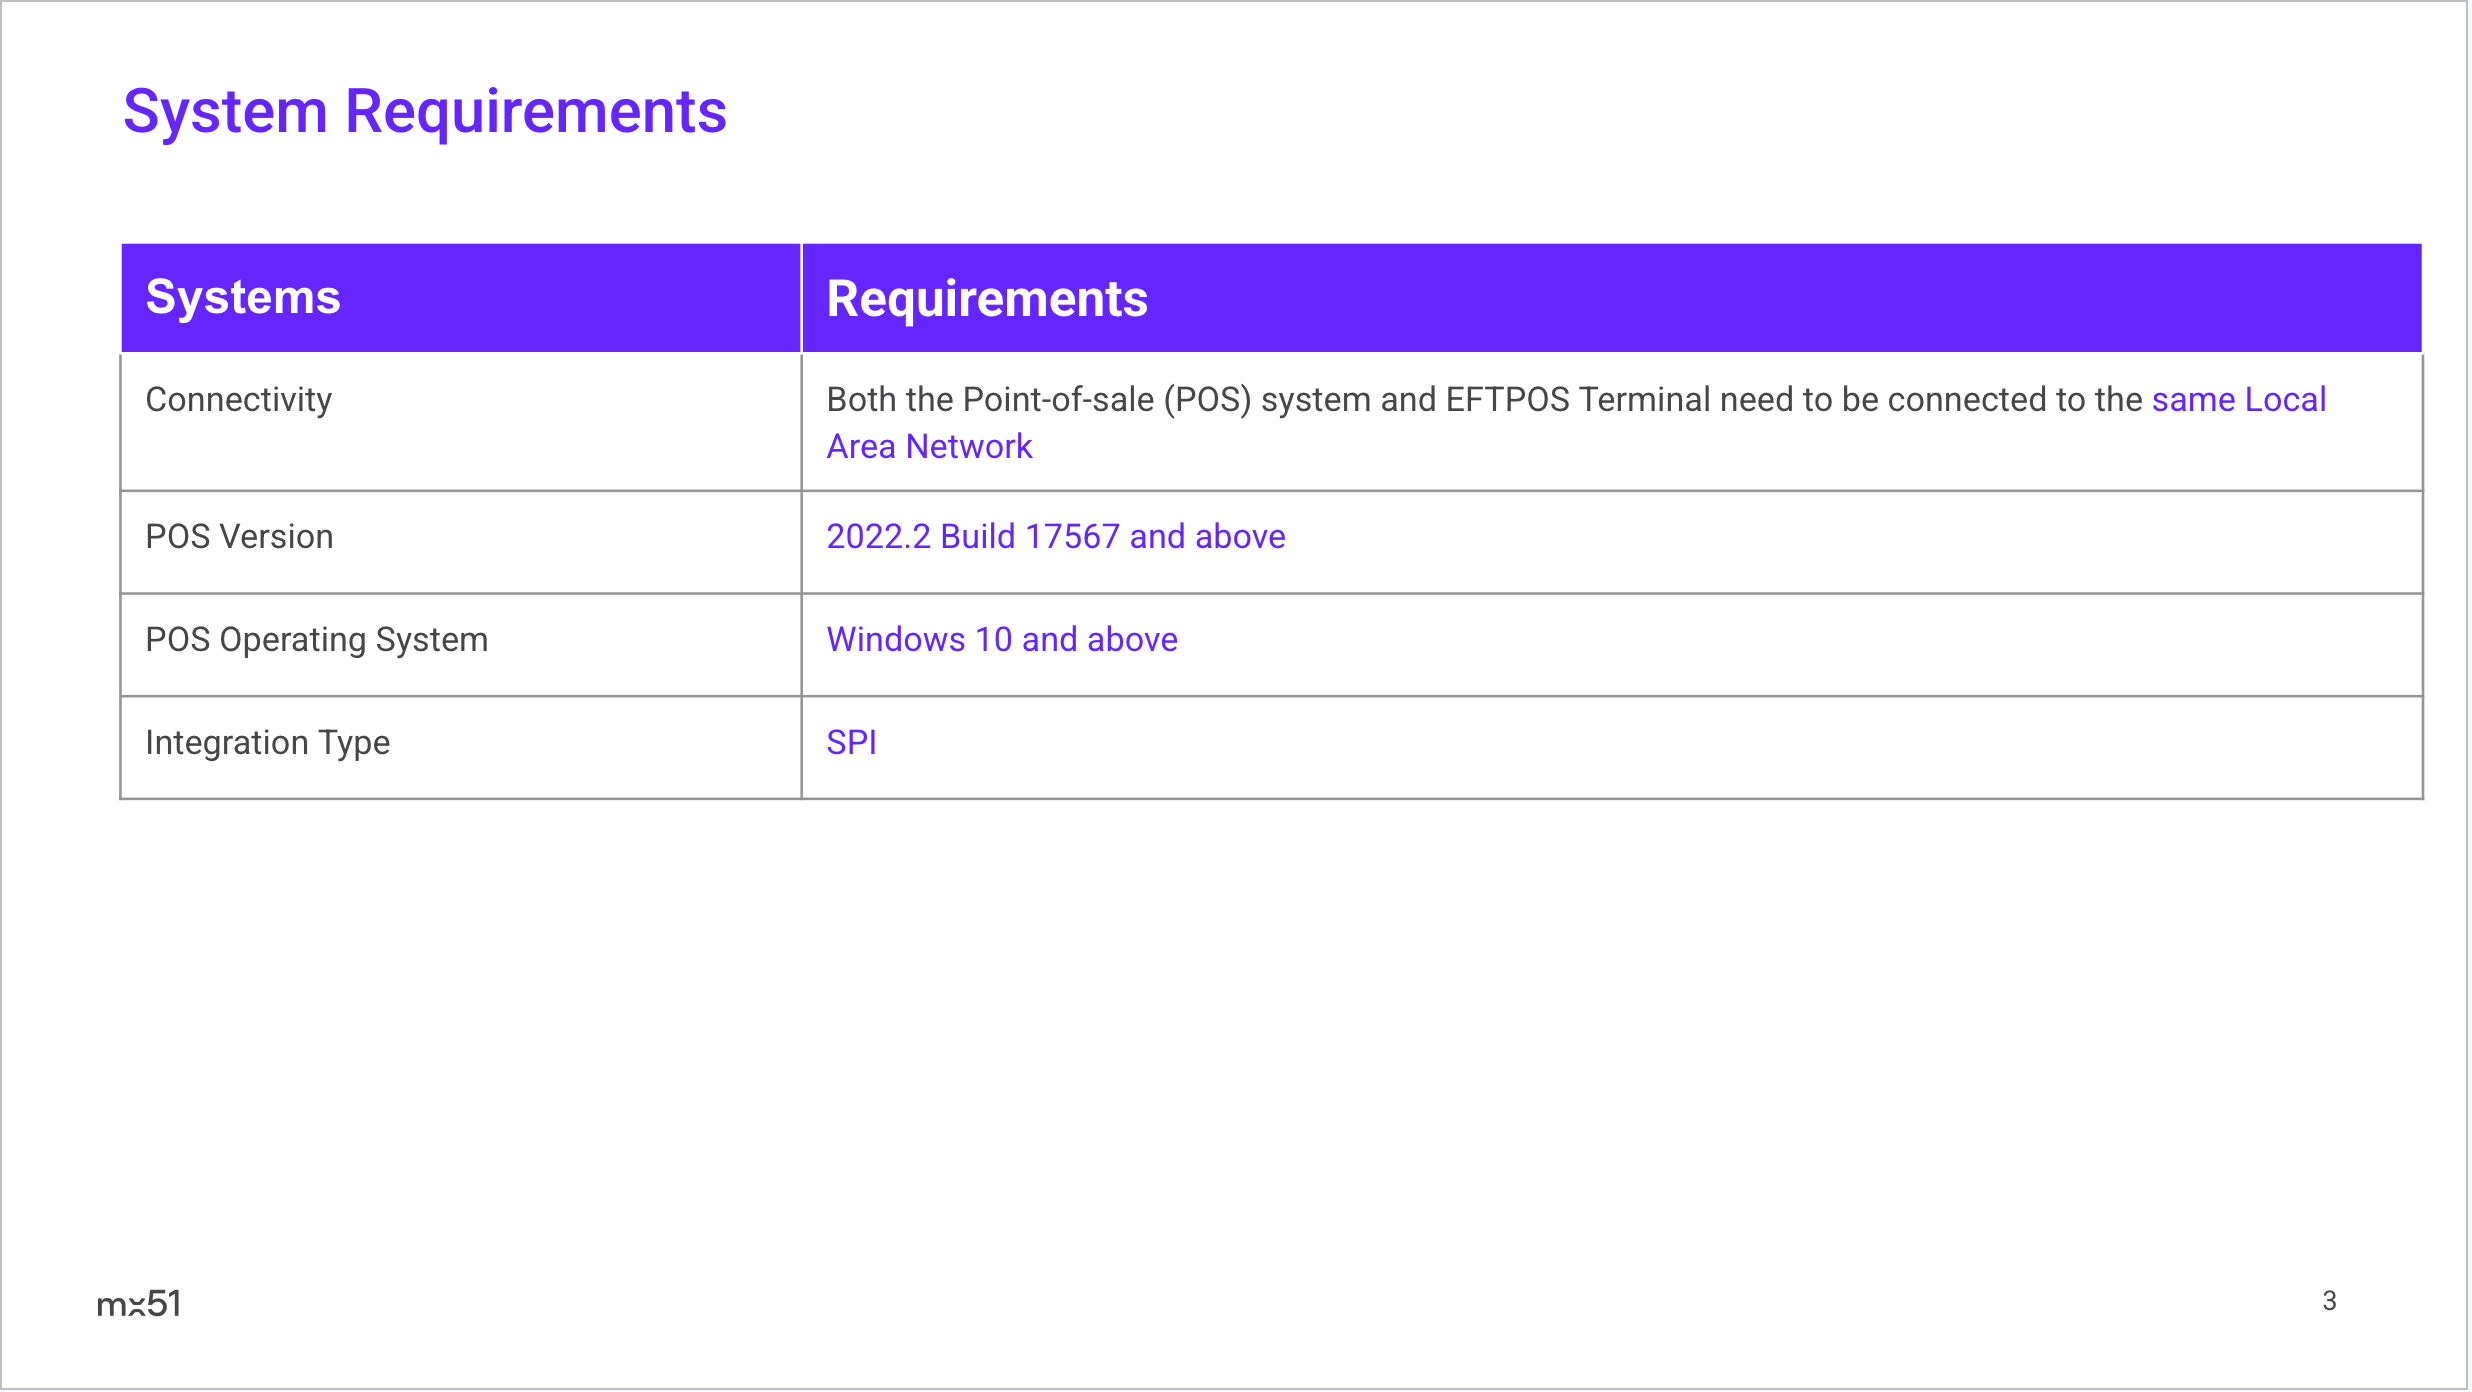The image size is (2472, 1392).
Task: Click the Systems column header
Action: [243, 297]
